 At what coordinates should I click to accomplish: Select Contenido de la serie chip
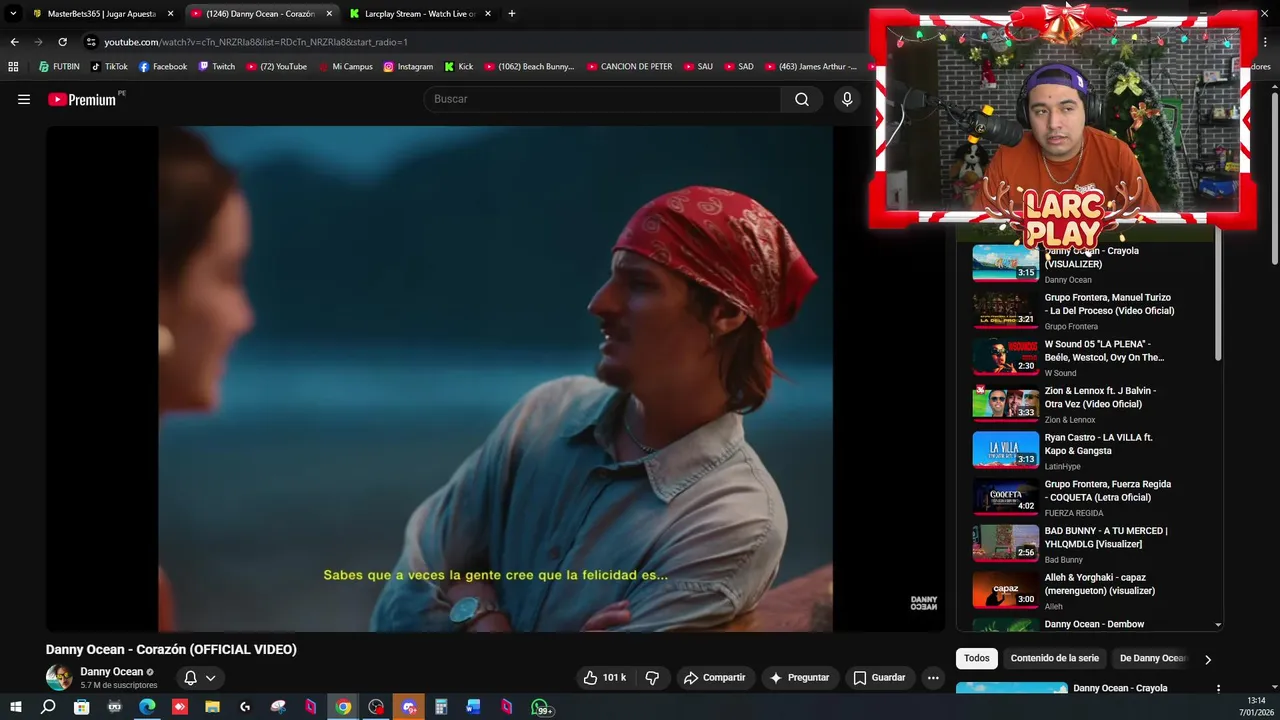click(x=1054, y=658)
